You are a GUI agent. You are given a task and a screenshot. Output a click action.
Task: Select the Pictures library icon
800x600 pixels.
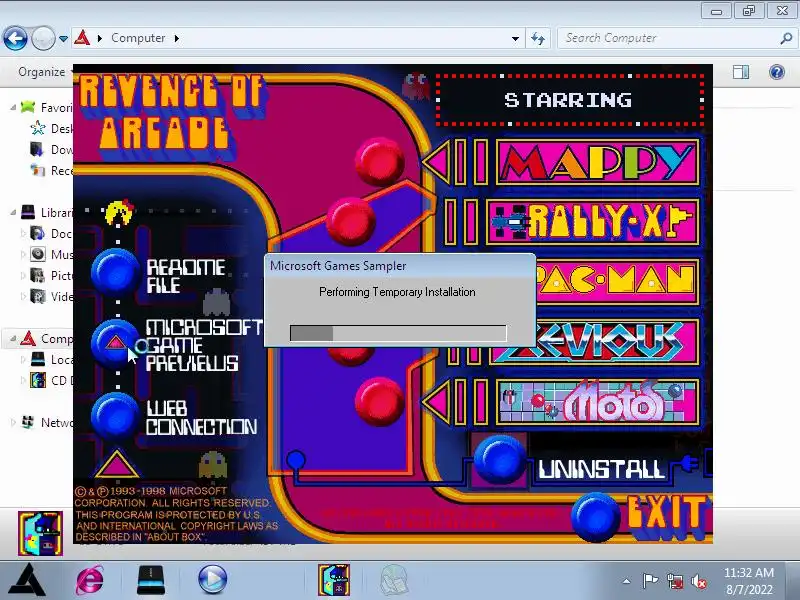point(38,275)
